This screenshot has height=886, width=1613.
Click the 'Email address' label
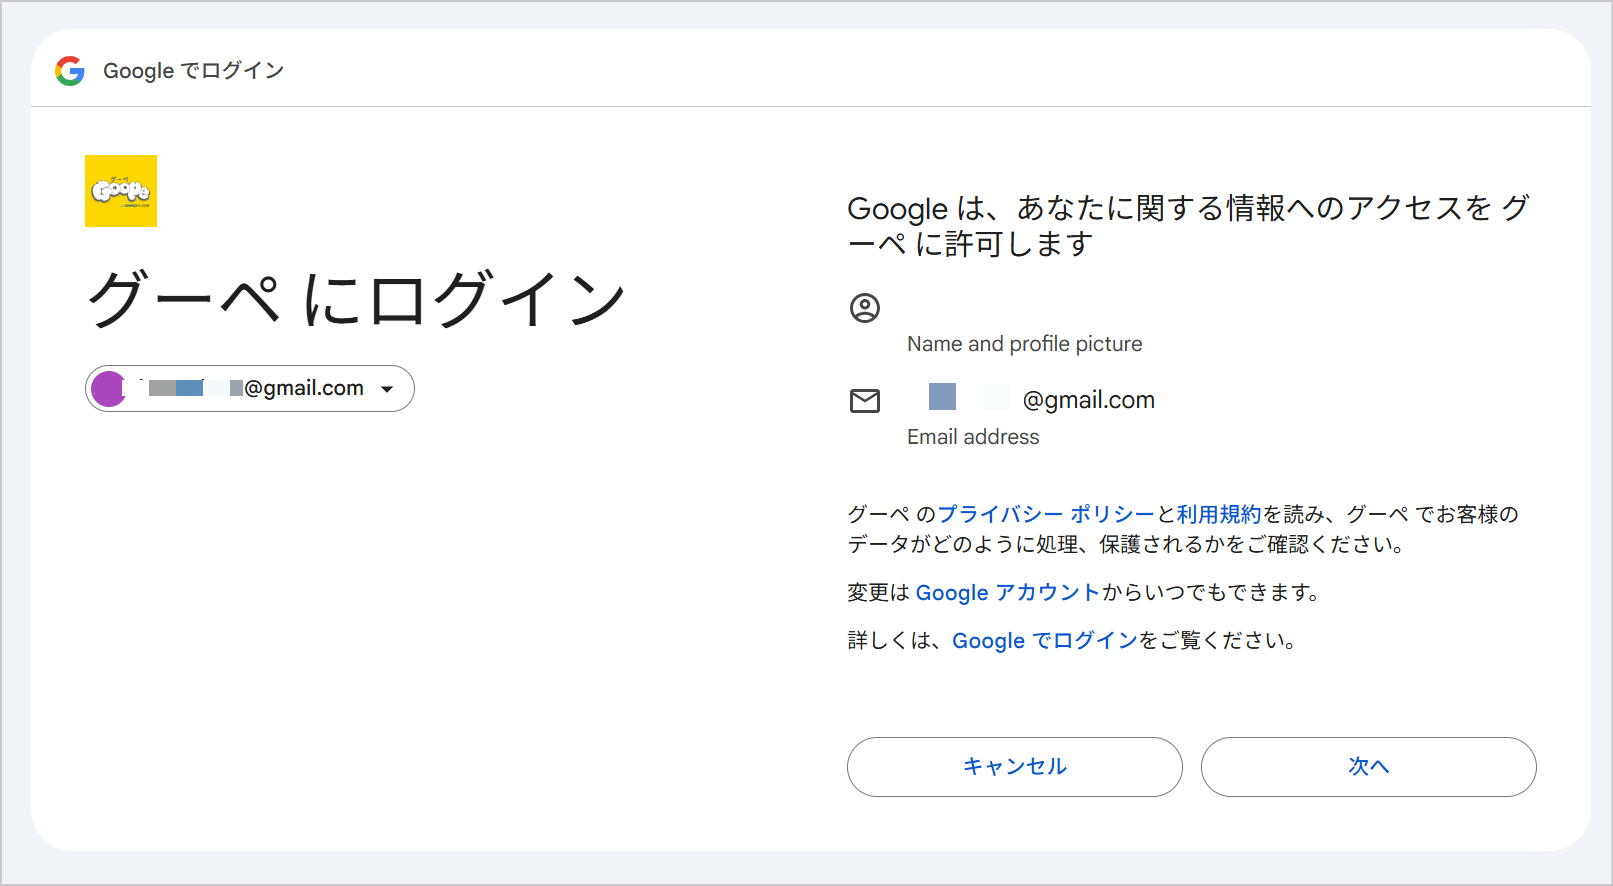[973, 437]
